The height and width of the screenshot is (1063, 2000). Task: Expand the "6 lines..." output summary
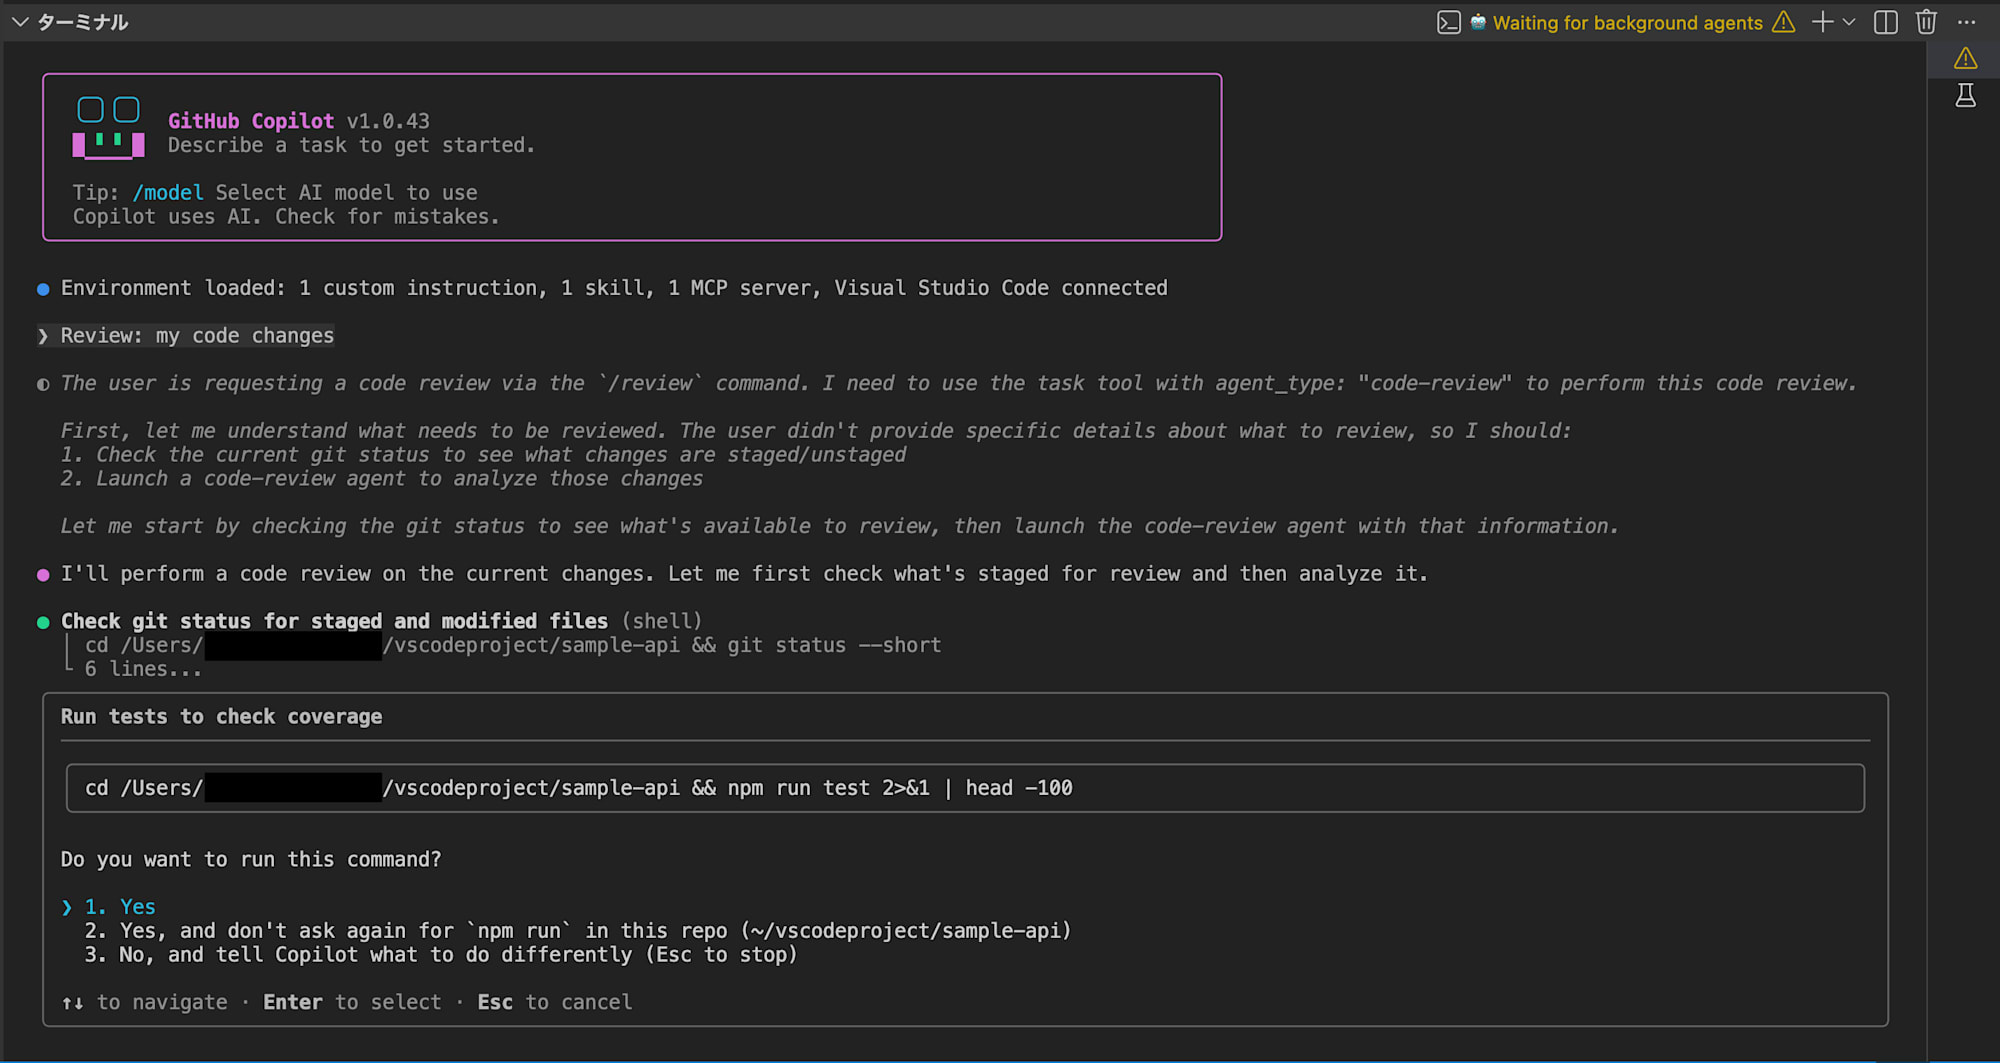143,669
